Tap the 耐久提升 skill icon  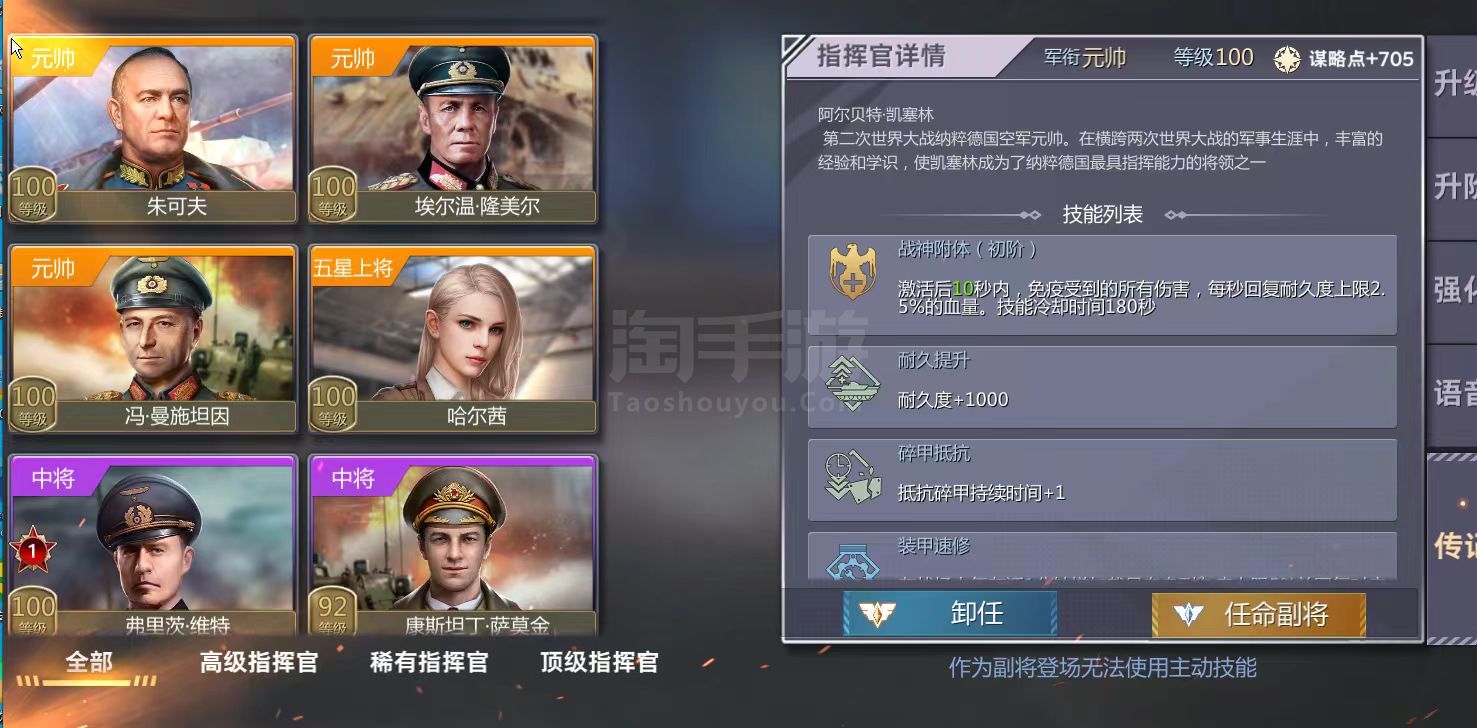pos(853,383)
